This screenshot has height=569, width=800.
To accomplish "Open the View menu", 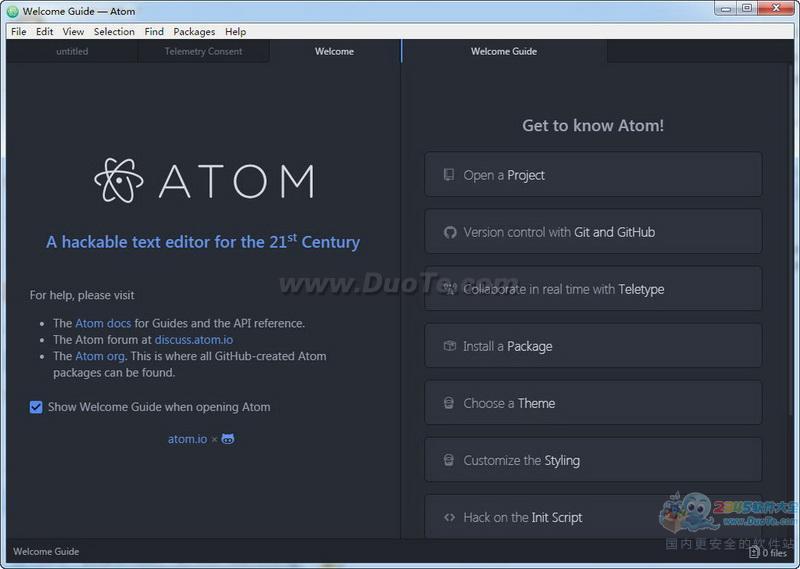I will point(73,32).
